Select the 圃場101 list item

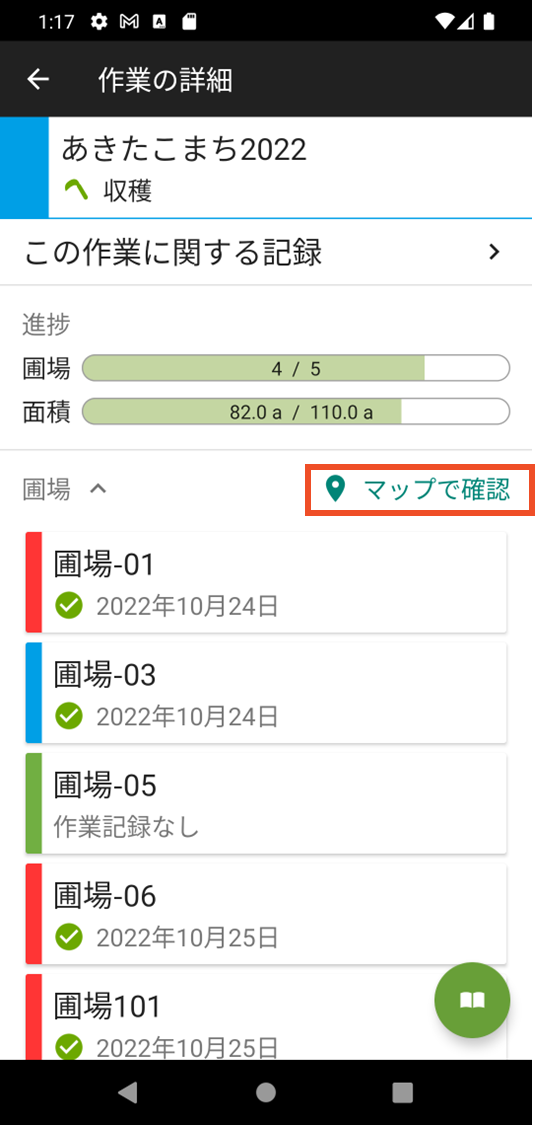(266, 1016)
